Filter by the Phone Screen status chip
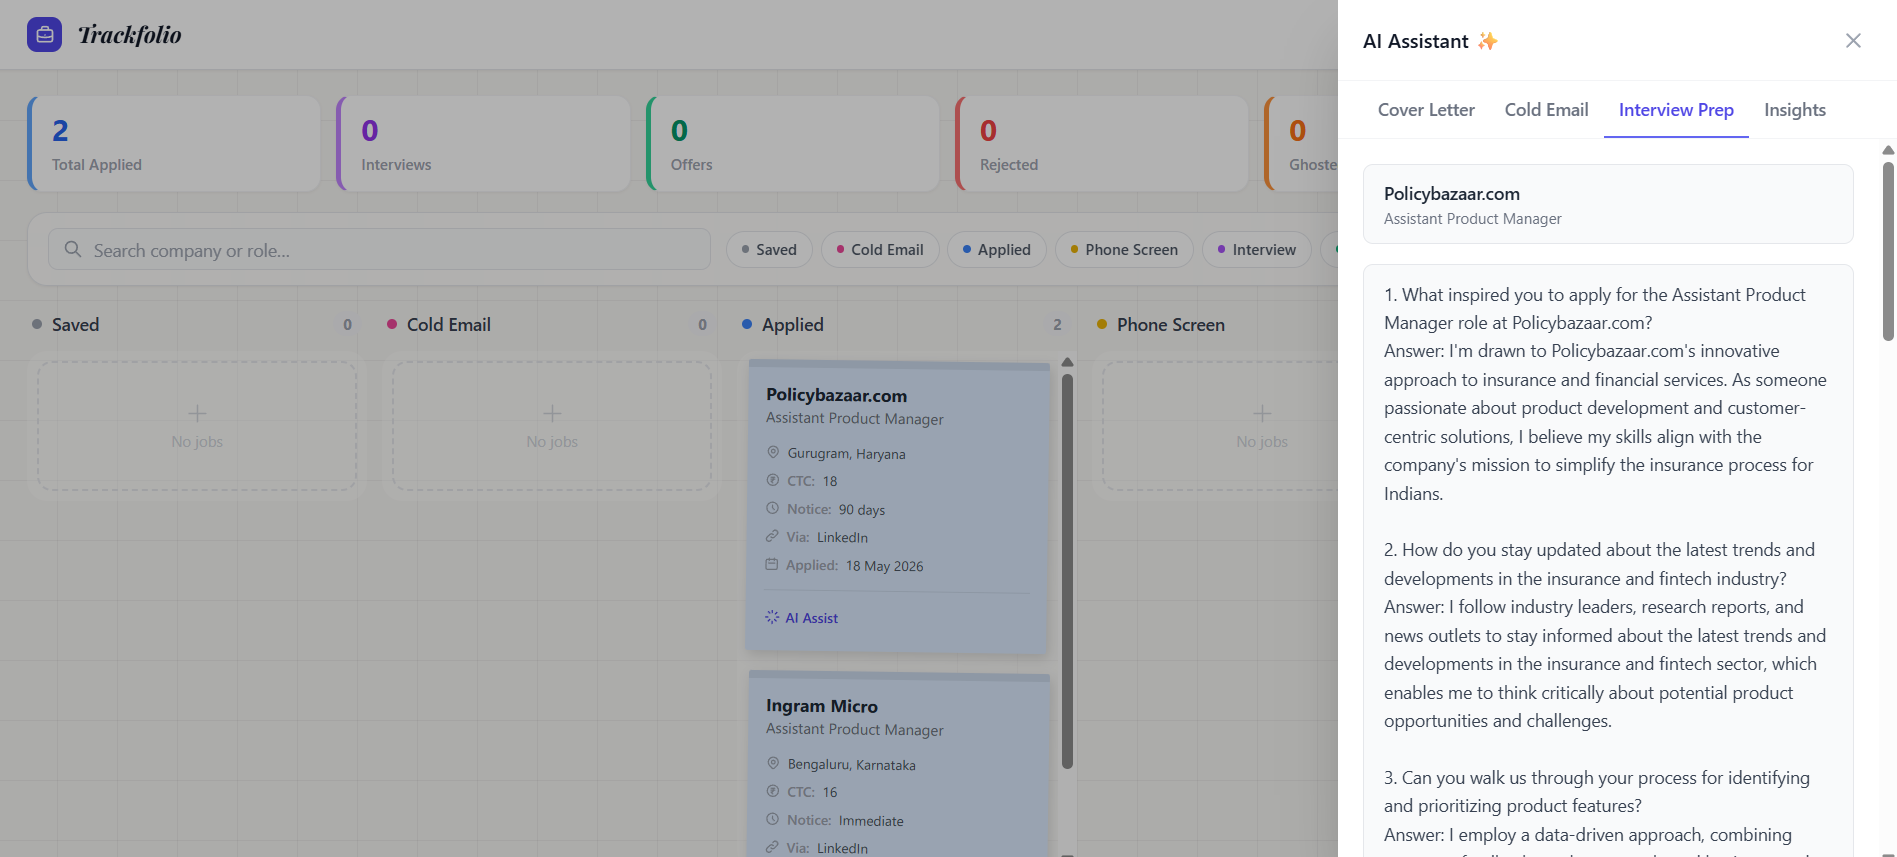This screenshot has width=1897, height=857. click(1124, 250)
